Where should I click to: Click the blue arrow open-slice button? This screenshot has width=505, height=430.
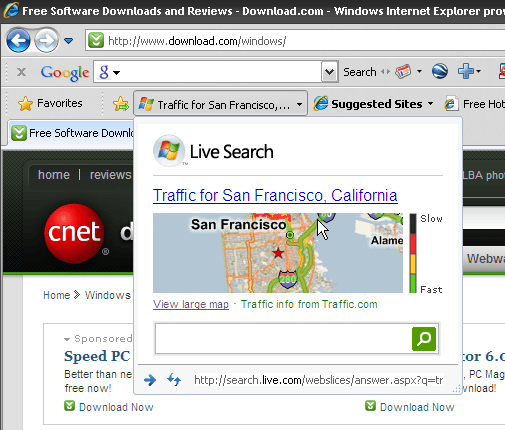point(150,380)
